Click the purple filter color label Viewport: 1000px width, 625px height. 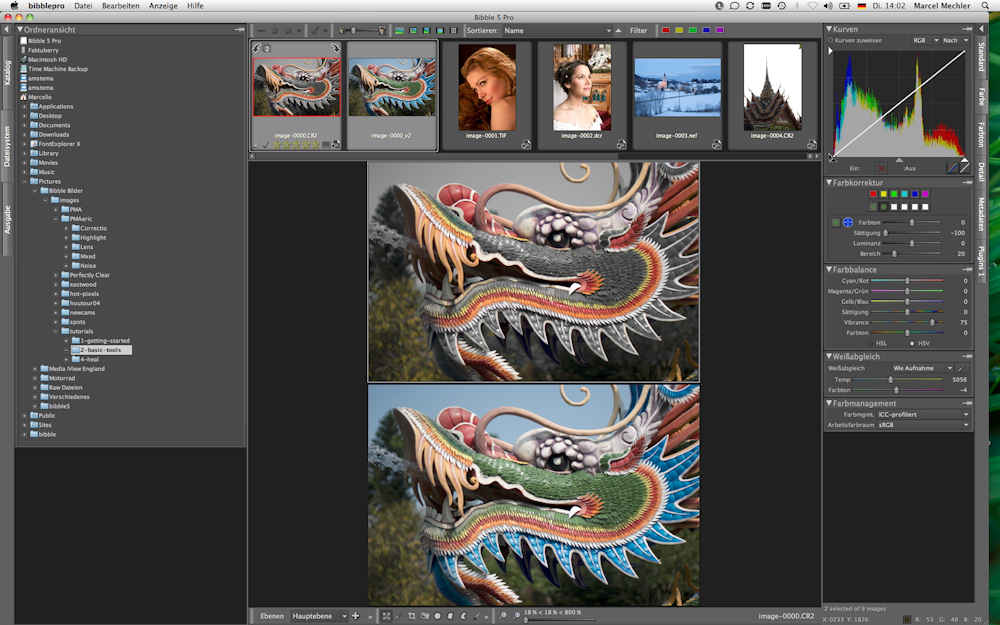pyautogui.click(x=719, y=30)
